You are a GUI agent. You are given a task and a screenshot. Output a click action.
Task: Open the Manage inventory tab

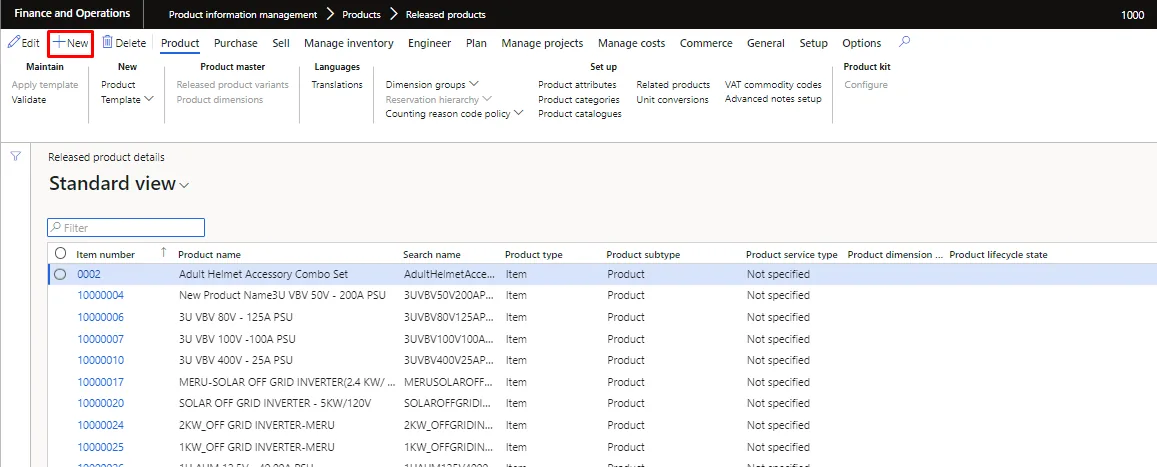[348, 43]
